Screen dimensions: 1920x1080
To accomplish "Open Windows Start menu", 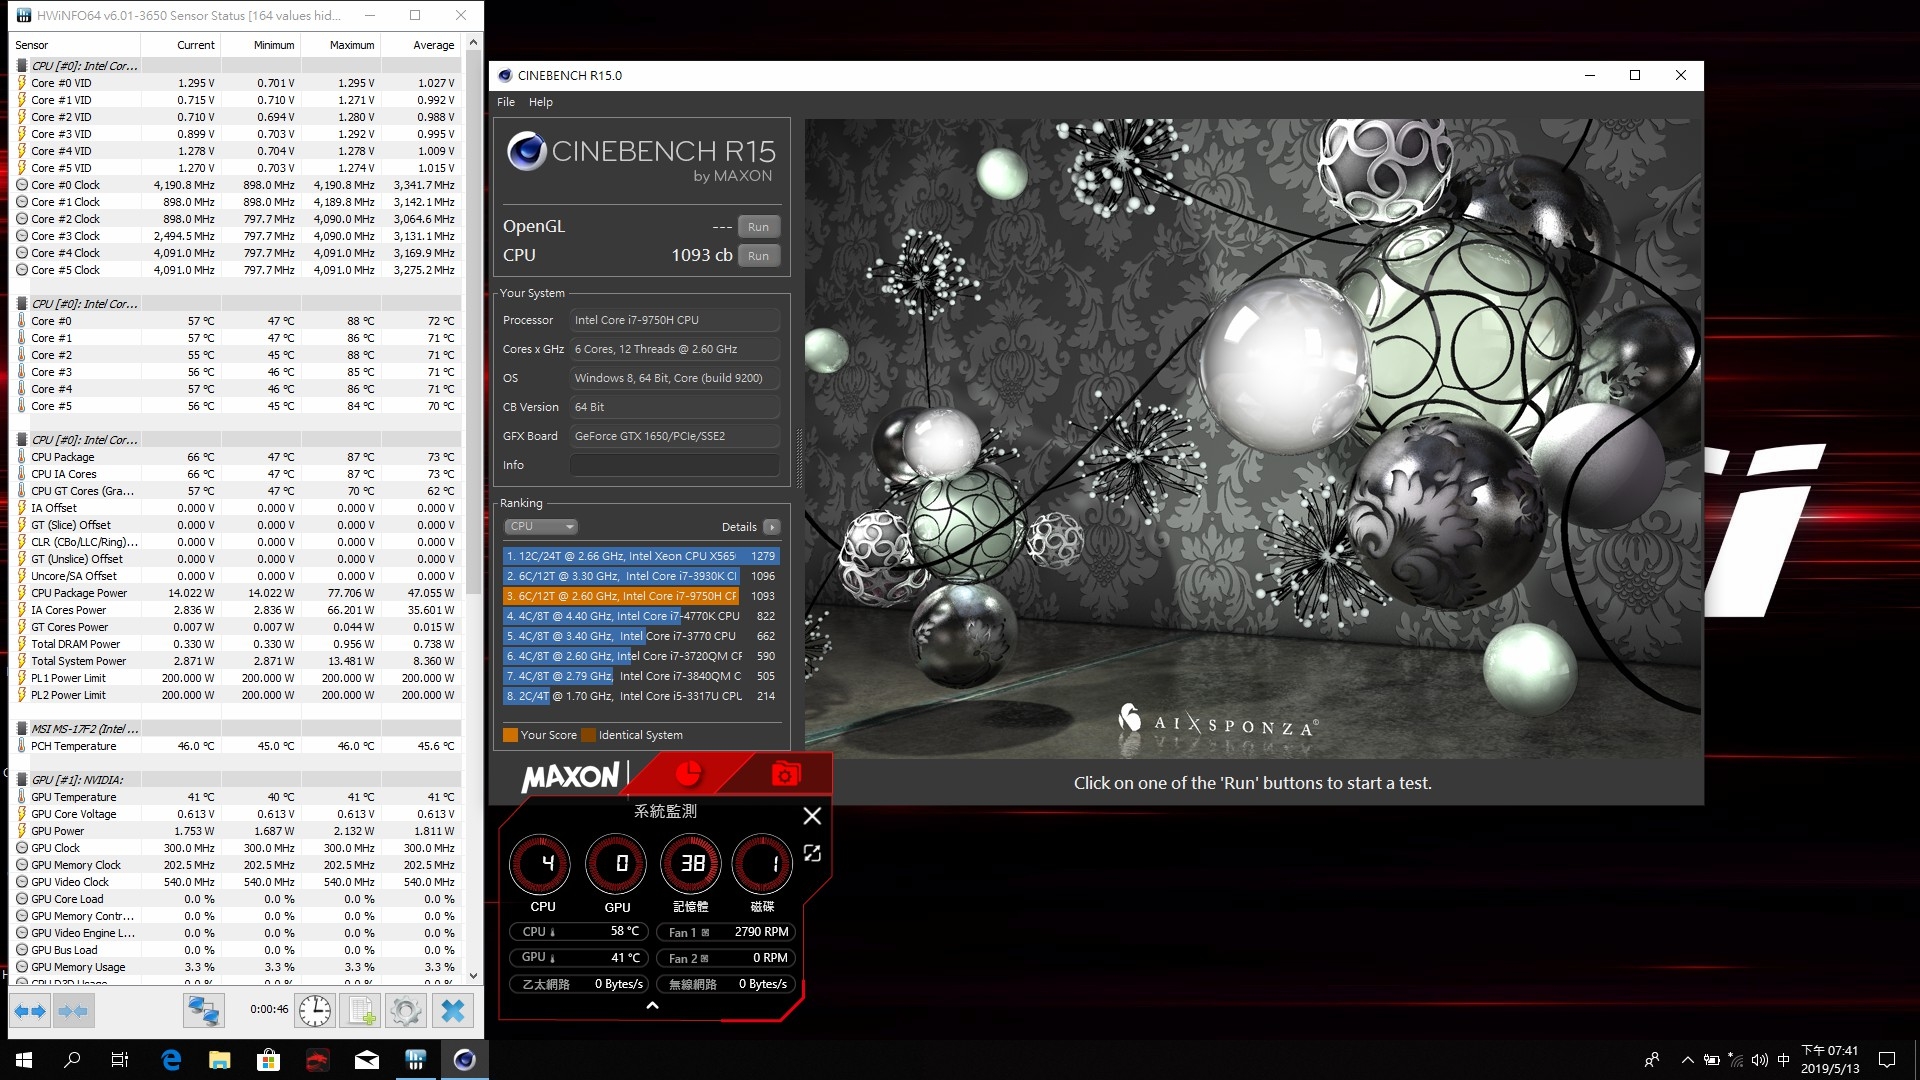I will (24, 1060).
